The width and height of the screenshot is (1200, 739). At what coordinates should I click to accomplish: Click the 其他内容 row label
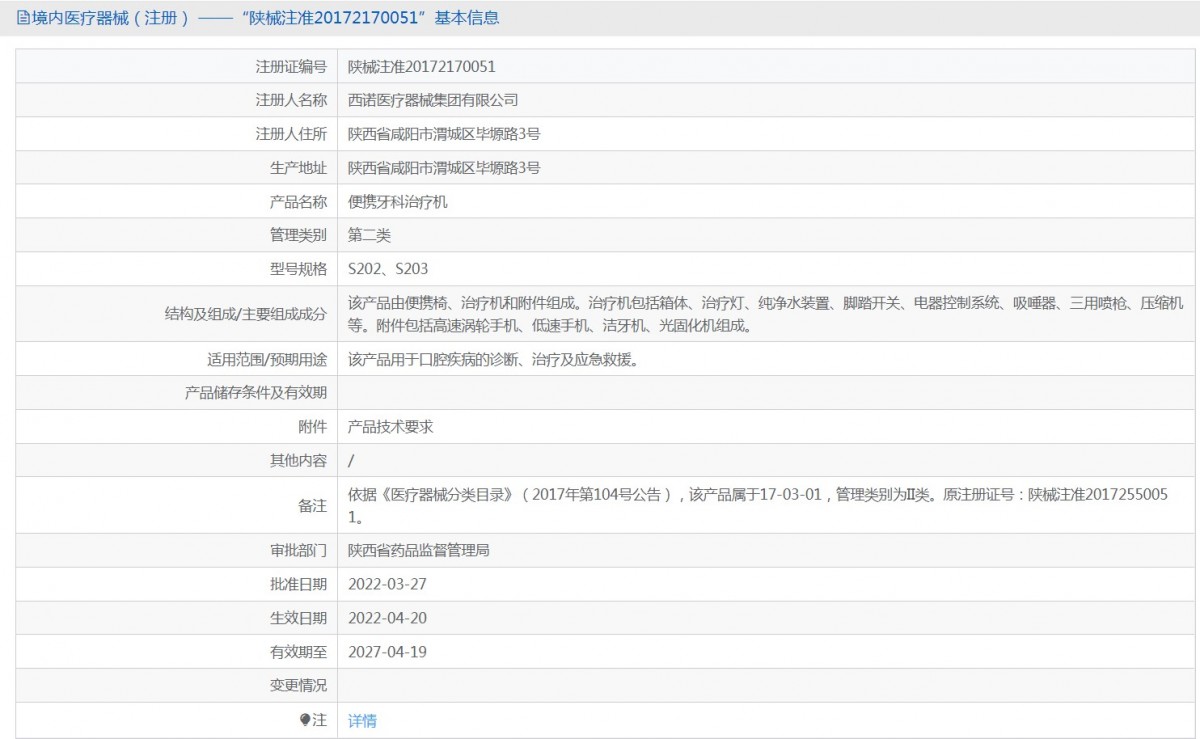click(298, 460)
